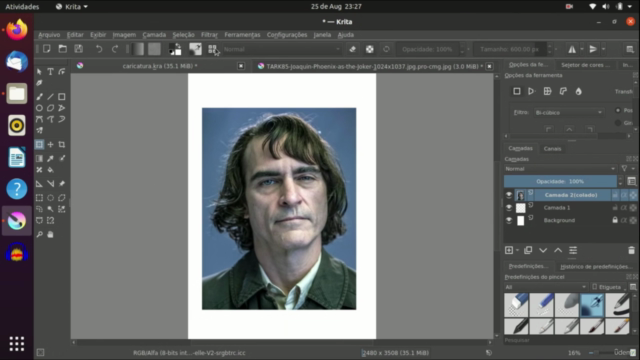This screenshot has height=360, width=640.
Task: Launch Firefox from the dock
Action: tap(17, 30)
